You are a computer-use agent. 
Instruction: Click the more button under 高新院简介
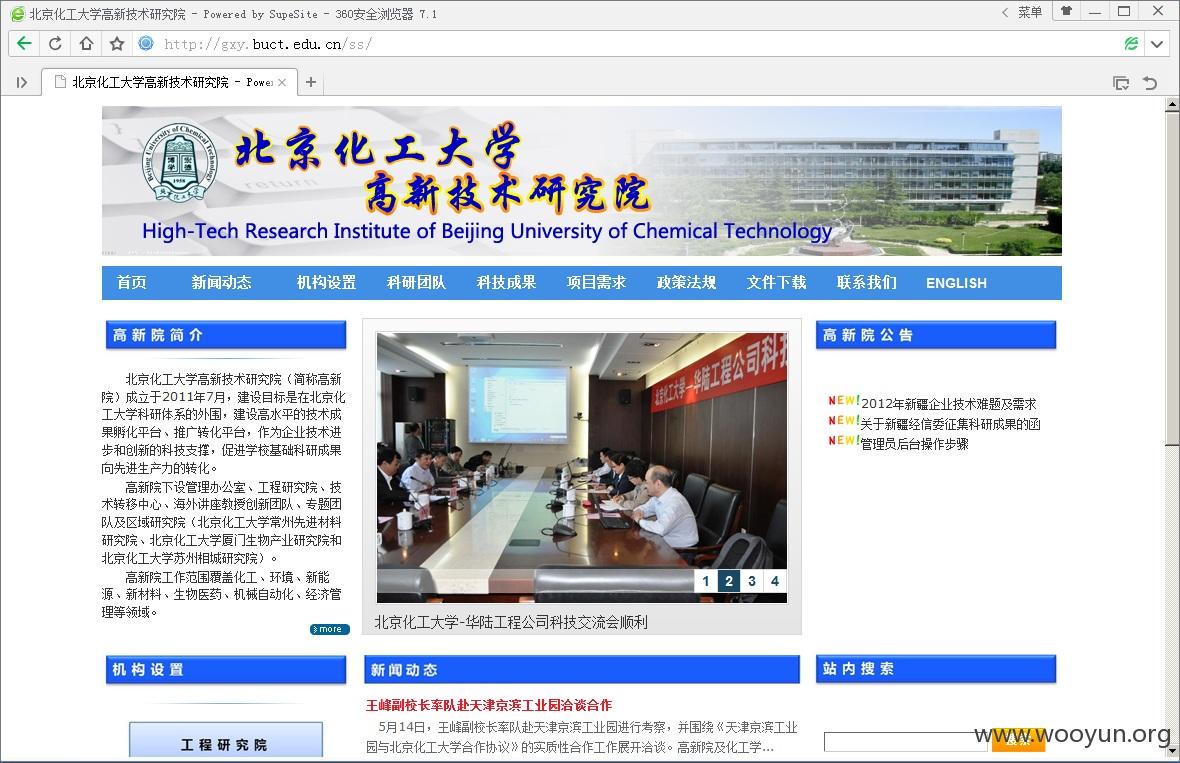(330, 629)
